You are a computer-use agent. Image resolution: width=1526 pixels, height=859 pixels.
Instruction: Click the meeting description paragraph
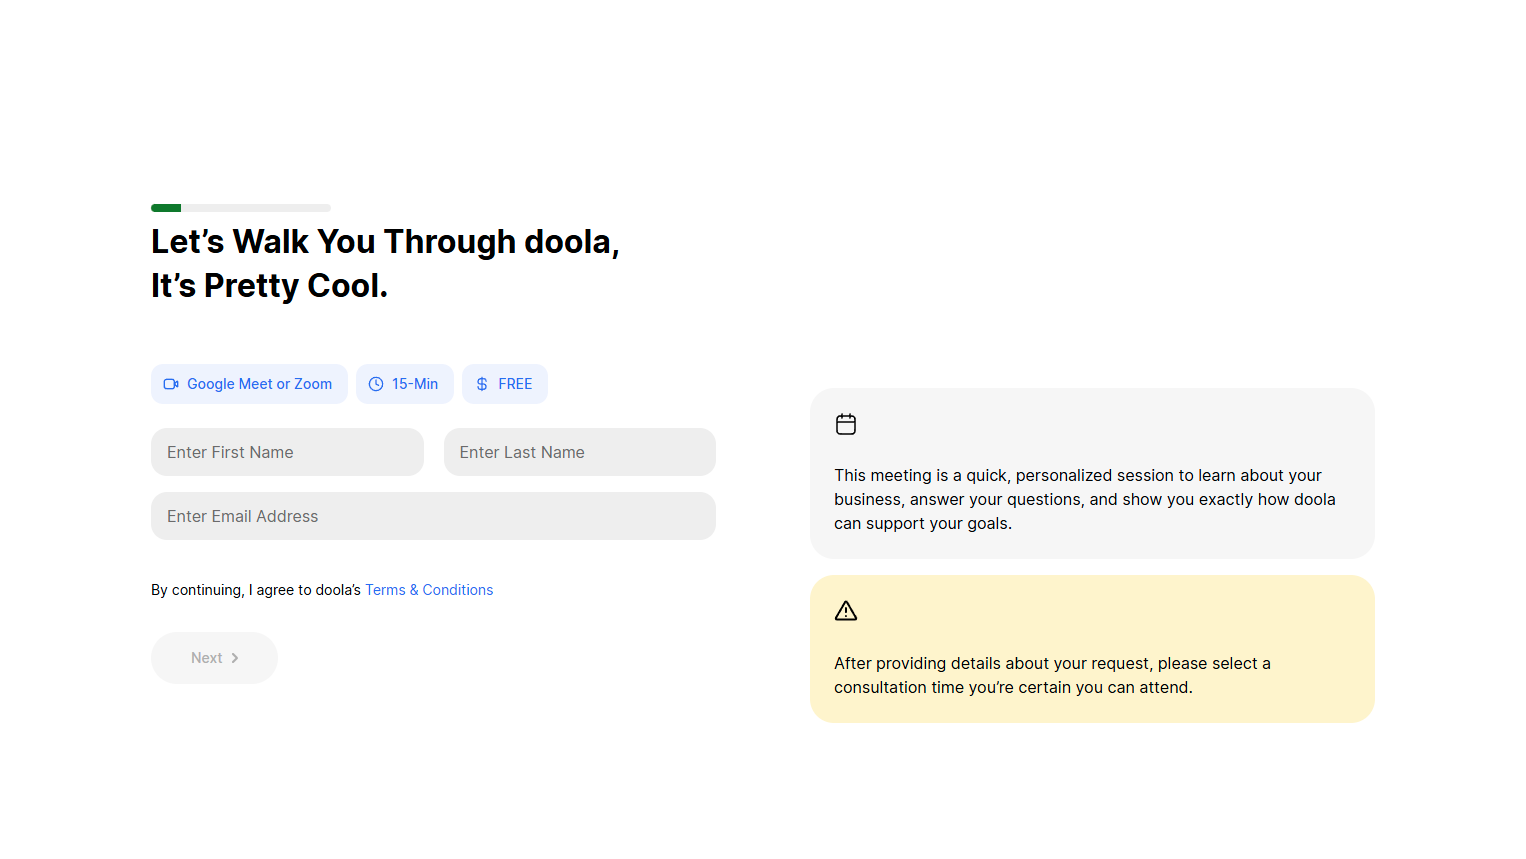pyautogui.click(x=1085, y=499)
